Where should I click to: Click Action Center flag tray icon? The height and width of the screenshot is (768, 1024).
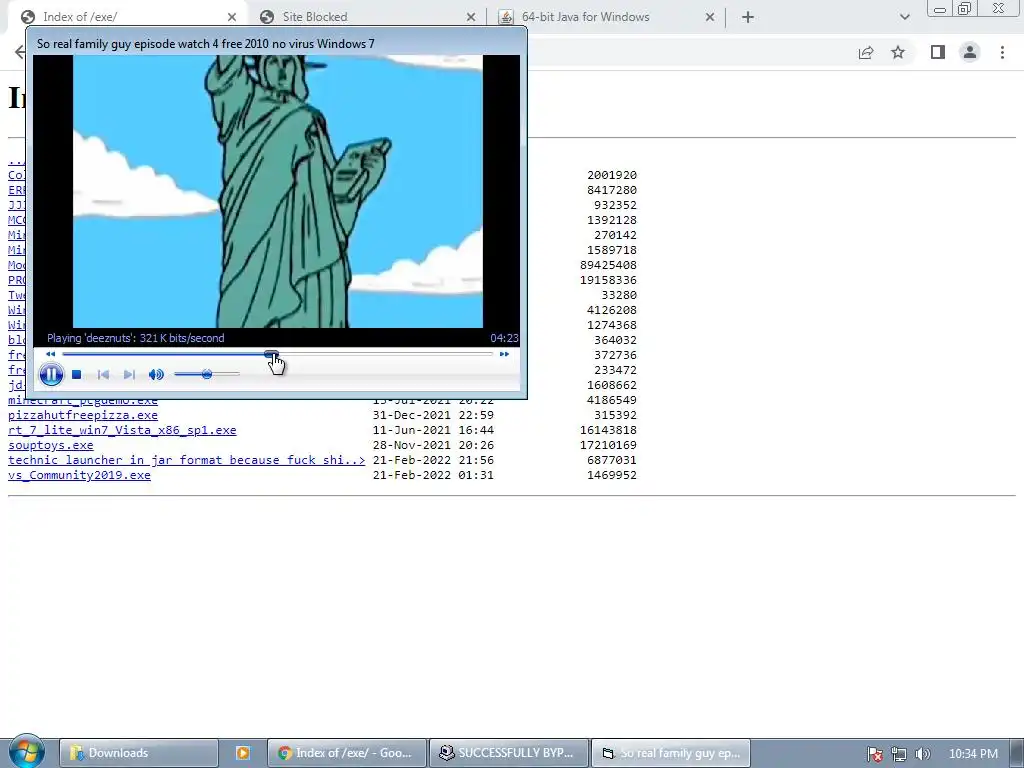(874, 754)
